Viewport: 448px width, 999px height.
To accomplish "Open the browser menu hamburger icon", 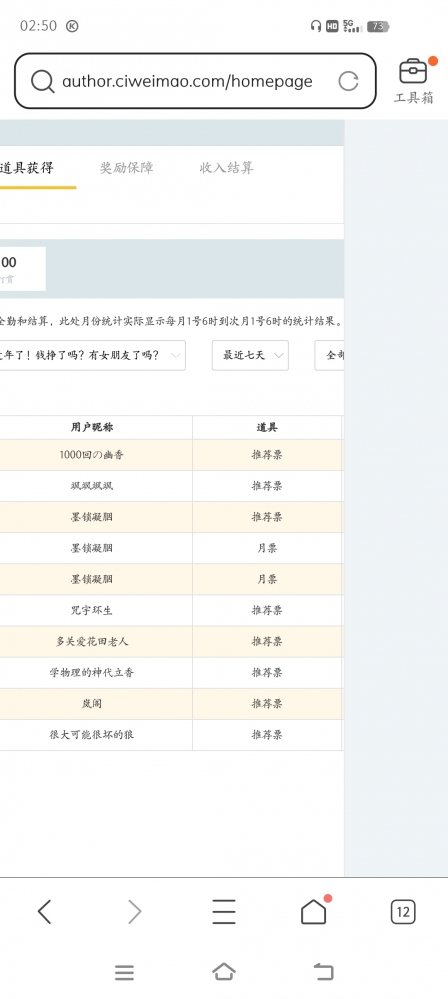I will tap(224, 912).
